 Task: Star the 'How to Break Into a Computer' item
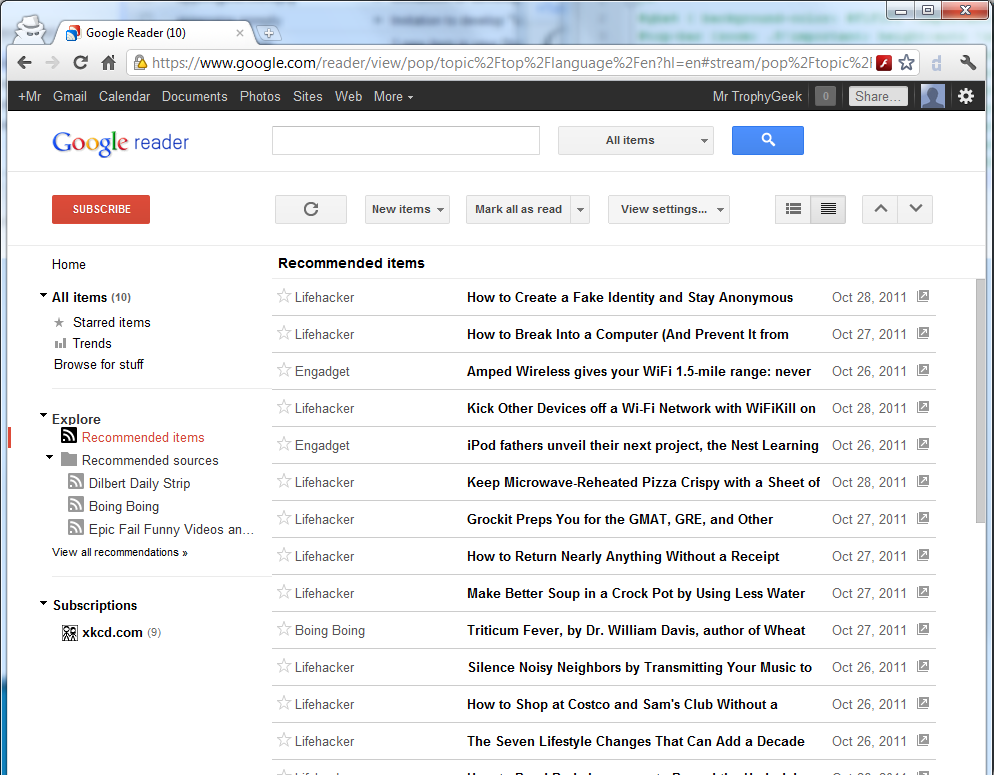[284, 333]
